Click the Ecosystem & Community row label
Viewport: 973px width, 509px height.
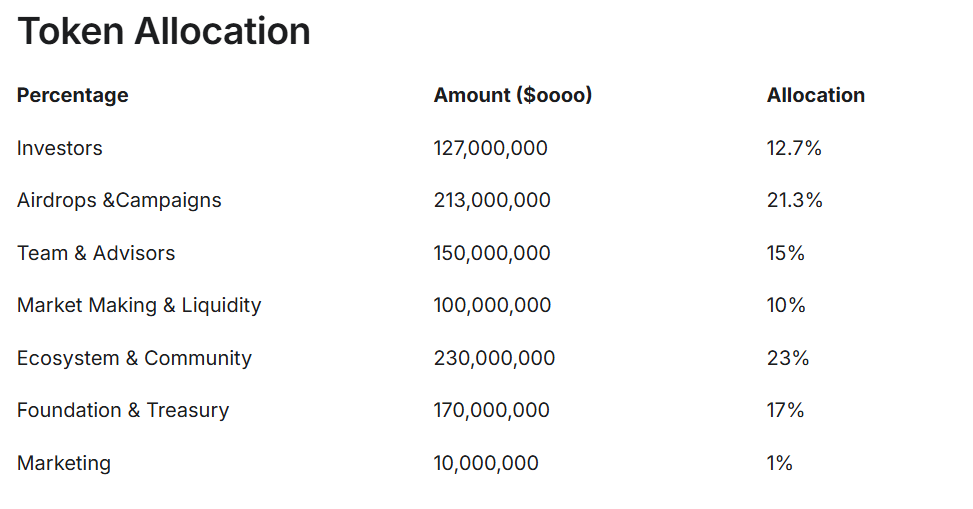point(134,358)
